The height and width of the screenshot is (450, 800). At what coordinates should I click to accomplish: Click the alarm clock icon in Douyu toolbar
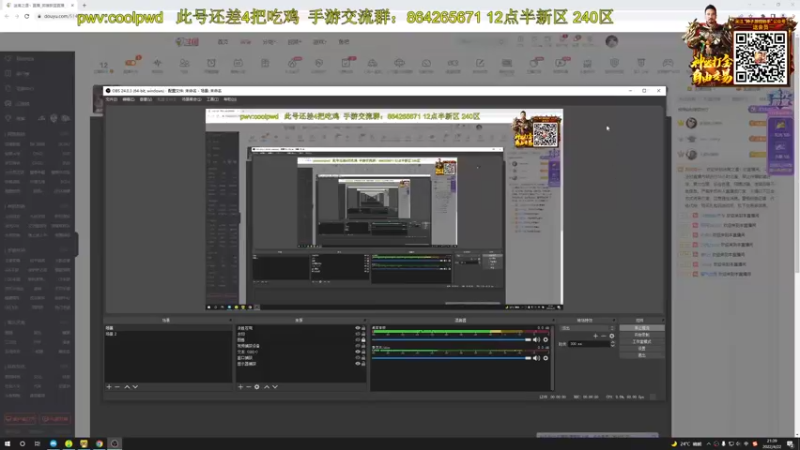(x=211, y=63)
